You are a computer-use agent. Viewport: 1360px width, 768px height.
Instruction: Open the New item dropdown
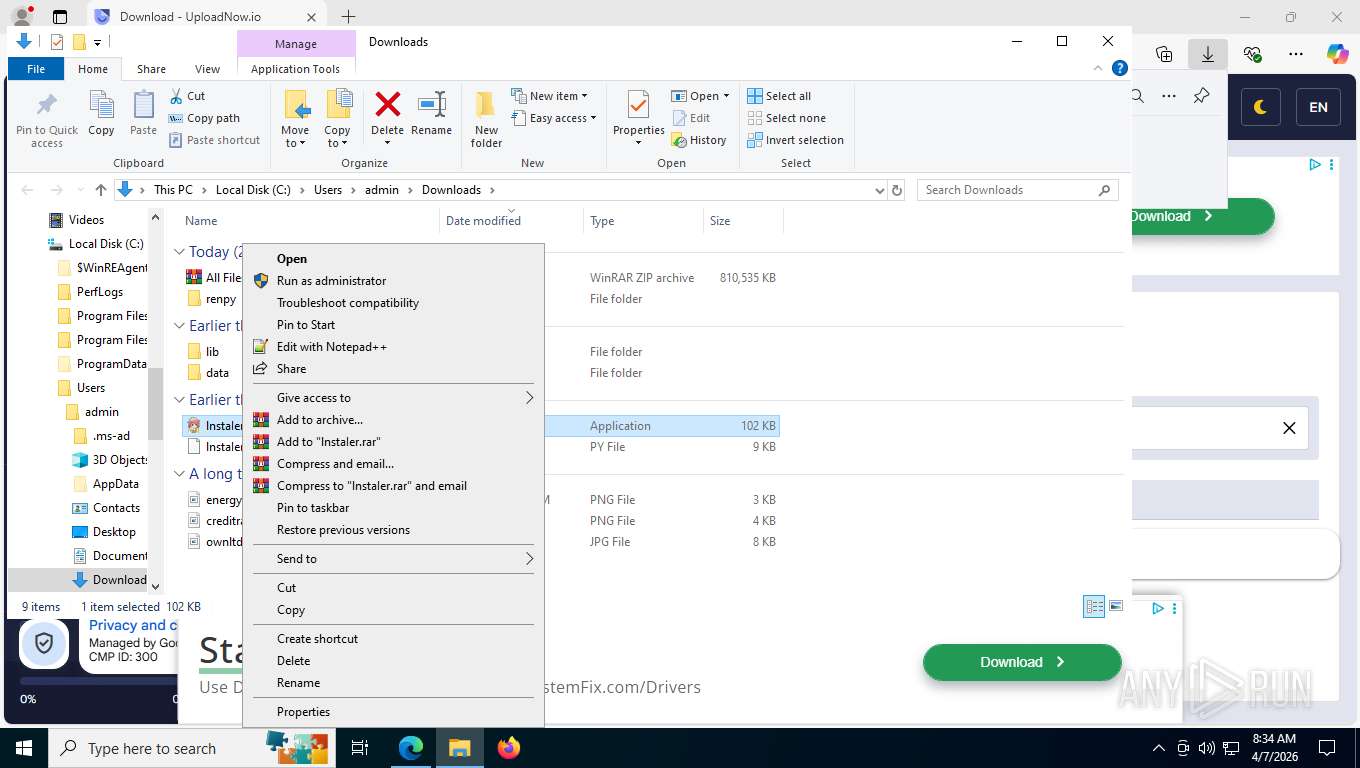[x=549, y=96]
